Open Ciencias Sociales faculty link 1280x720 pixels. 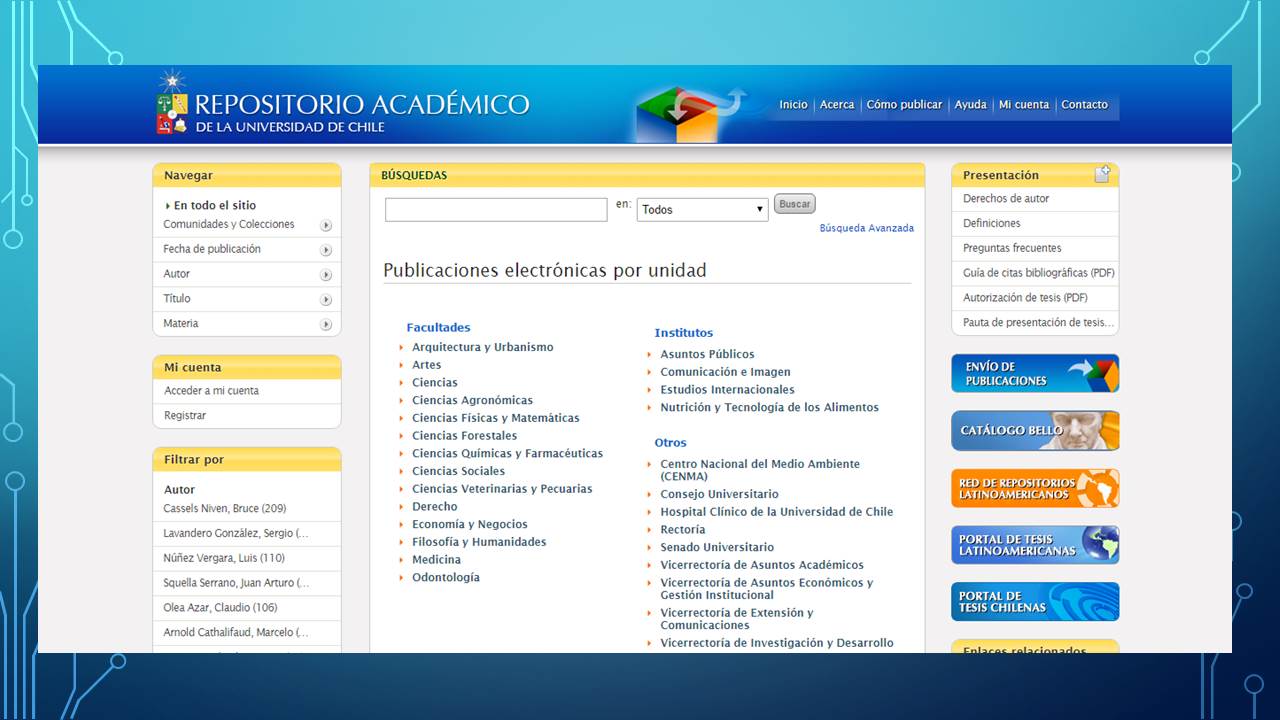pyautogui.click(x=458, y=471)
